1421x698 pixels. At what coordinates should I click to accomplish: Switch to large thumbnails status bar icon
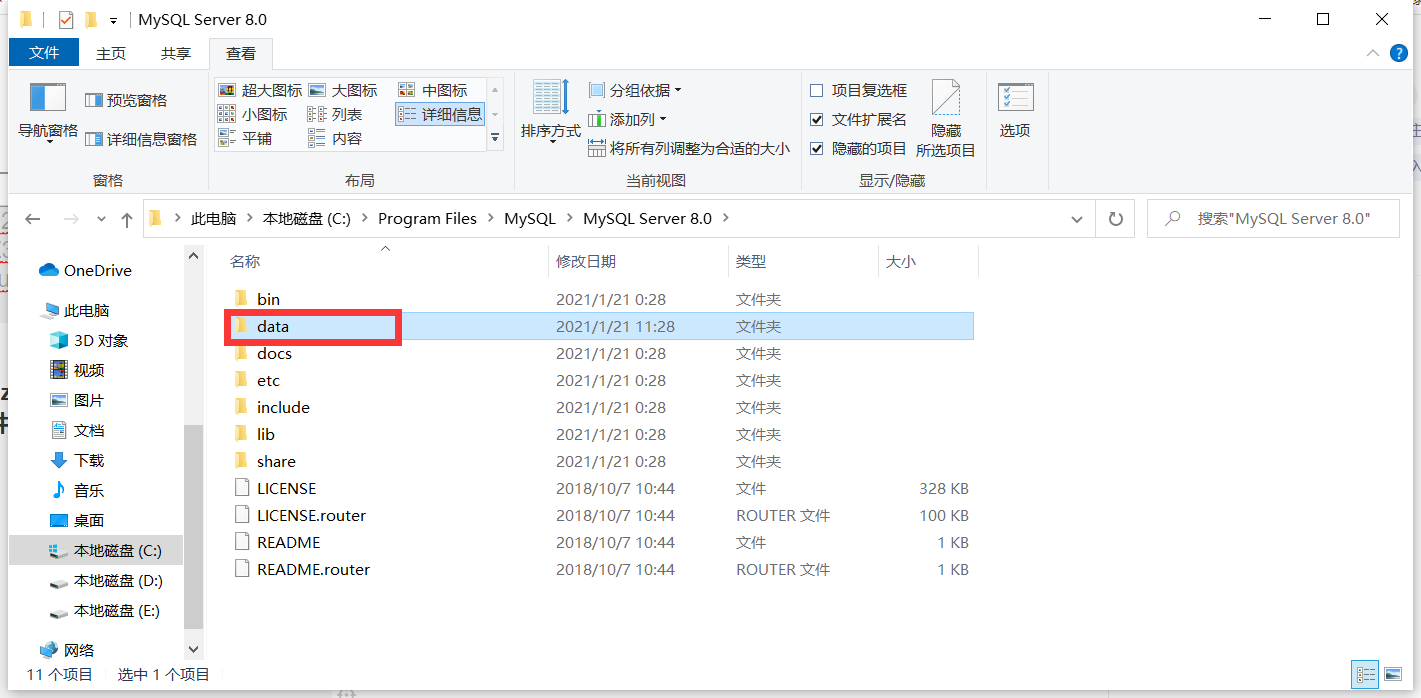(x=1391, y=674)
